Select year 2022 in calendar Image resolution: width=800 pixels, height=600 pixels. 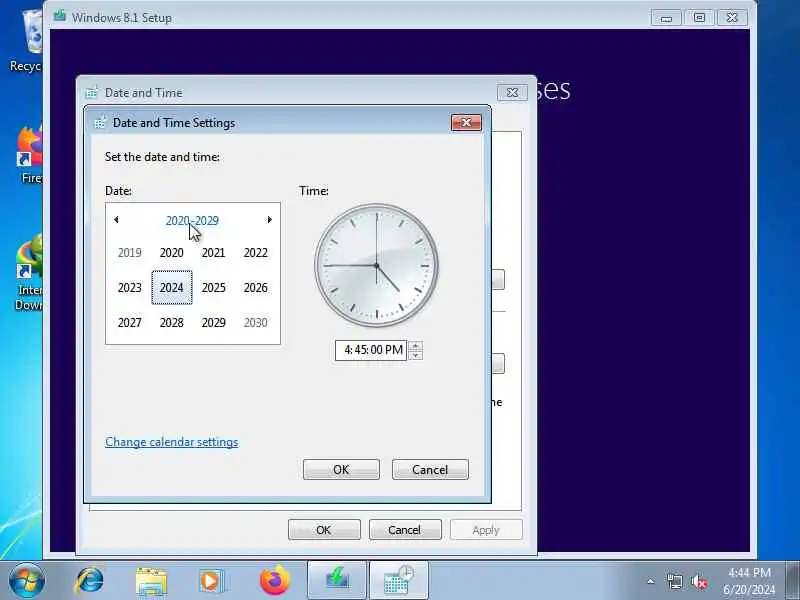[x=256, y=253]
